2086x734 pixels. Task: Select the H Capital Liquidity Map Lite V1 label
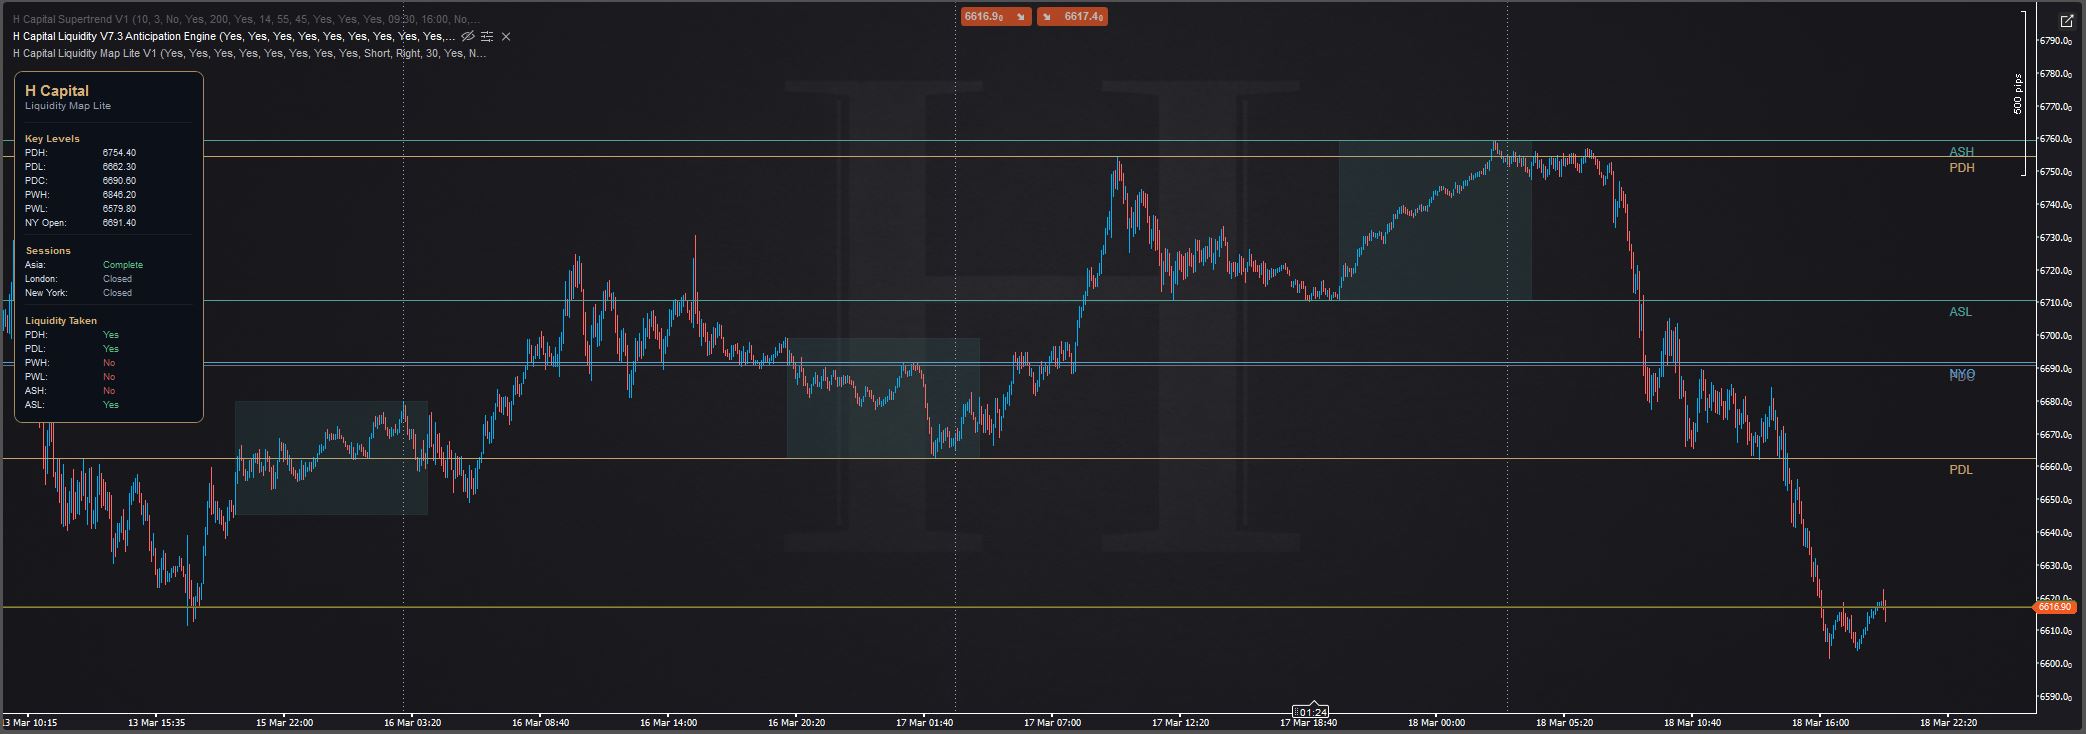pos(250,53)
